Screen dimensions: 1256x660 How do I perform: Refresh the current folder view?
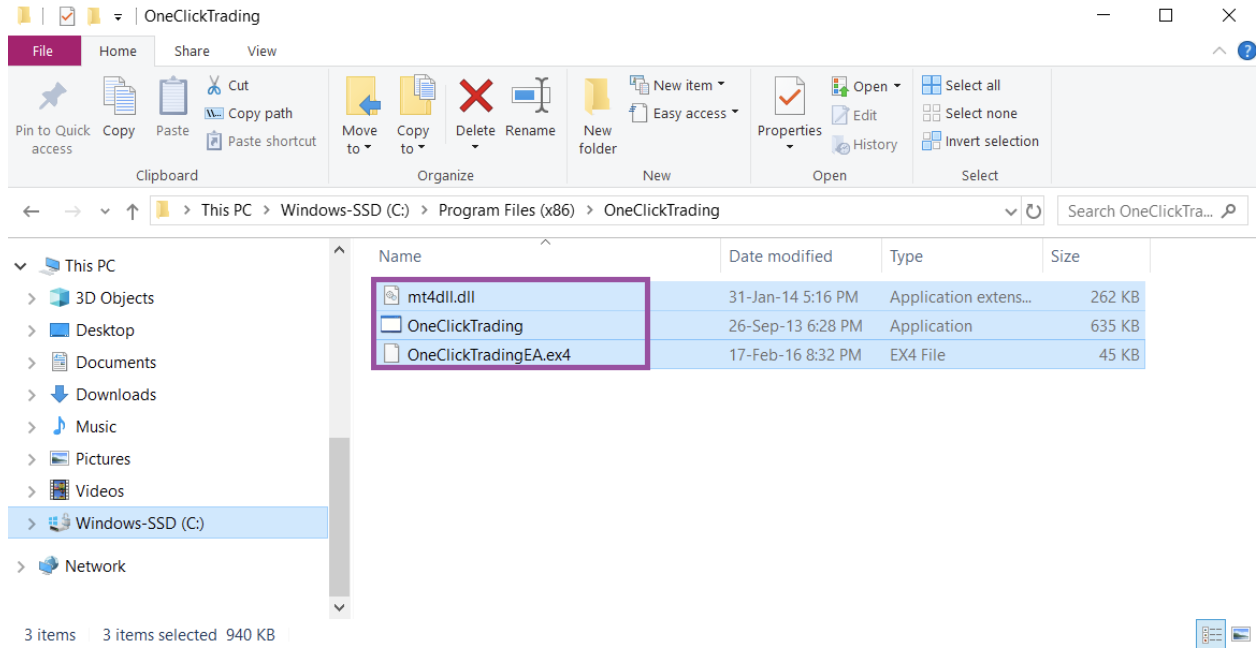[x=1034, y=211]
